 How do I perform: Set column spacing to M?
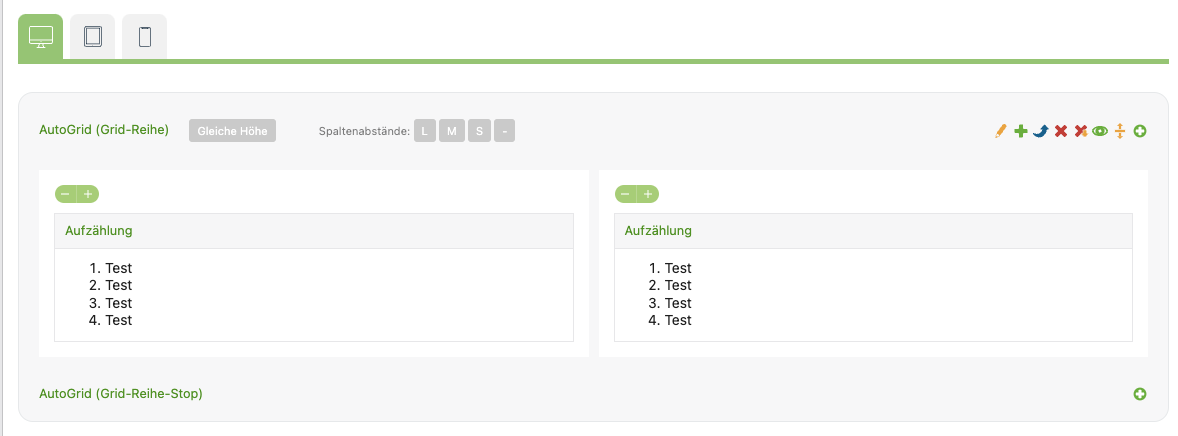coord(452,131)
